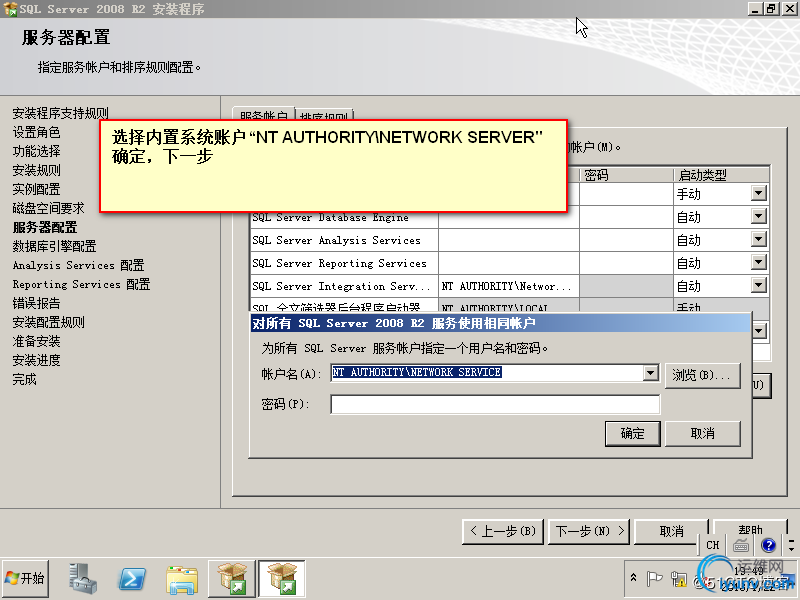800x600 pixels.
Task: Click into the 密码(P) password field
Action: tap(495, 404)
